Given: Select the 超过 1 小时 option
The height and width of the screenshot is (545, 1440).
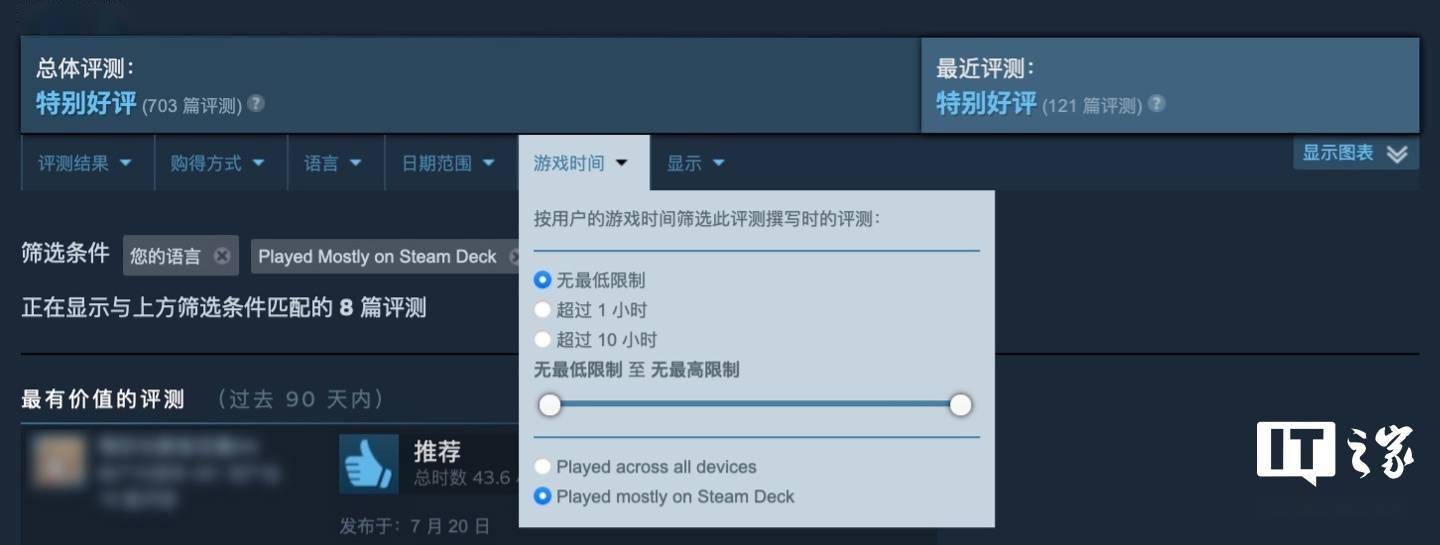Looking at the screenshot, I should click(x=543, y=310).
